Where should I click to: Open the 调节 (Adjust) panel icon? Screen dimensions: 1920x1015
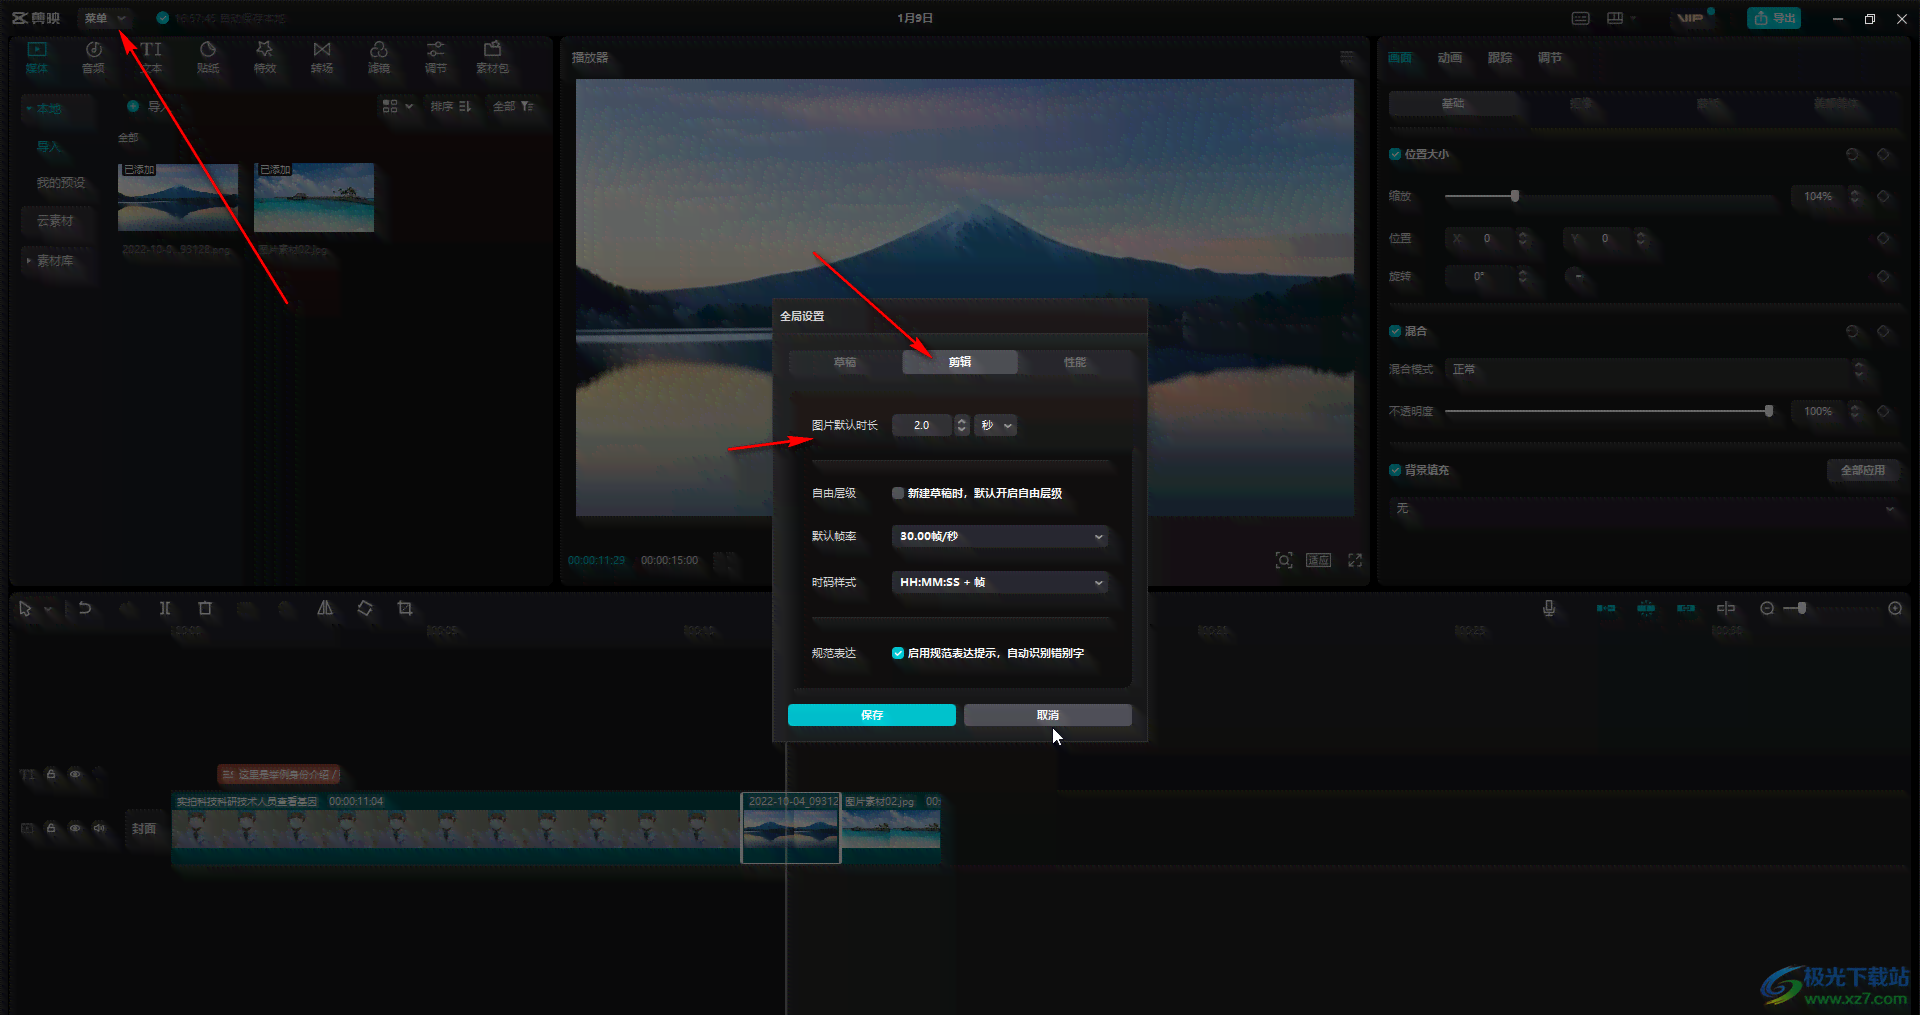click(436, 57)
